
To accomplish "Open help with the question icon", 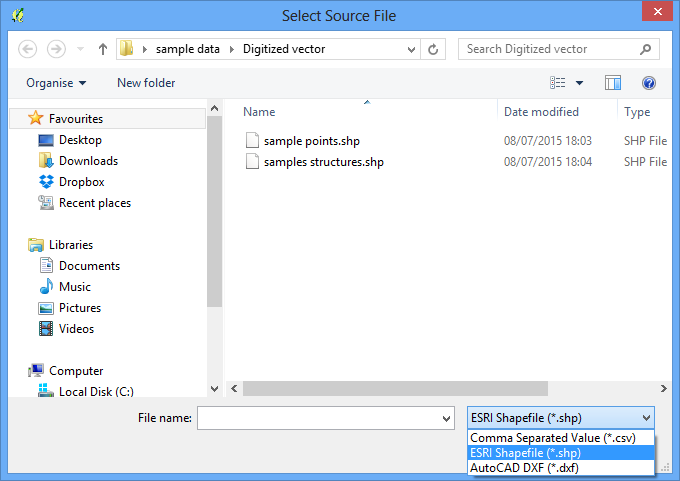I will tap(649, 82).
